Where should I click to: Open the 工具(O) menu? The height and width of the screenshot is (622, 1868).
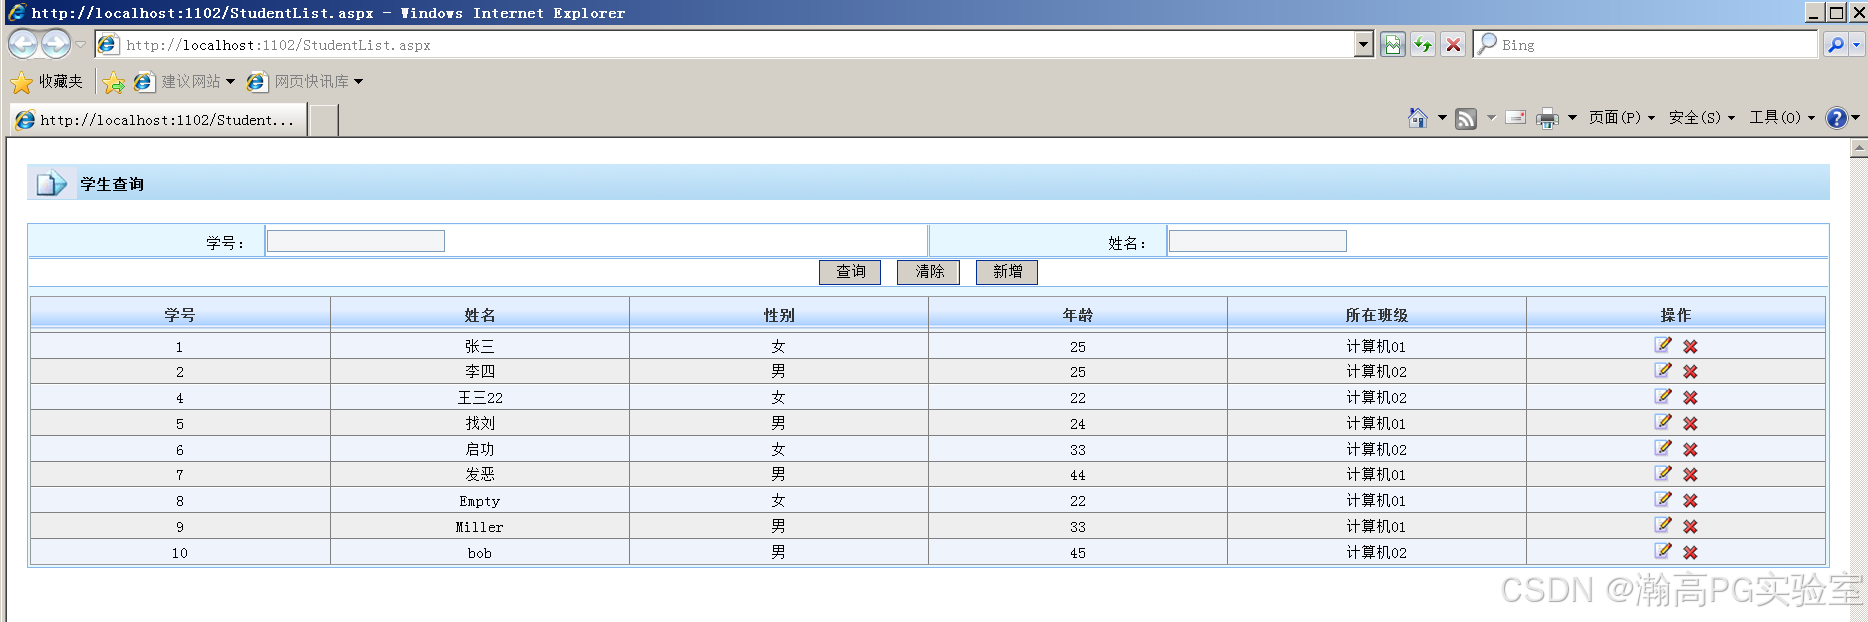1781,118
